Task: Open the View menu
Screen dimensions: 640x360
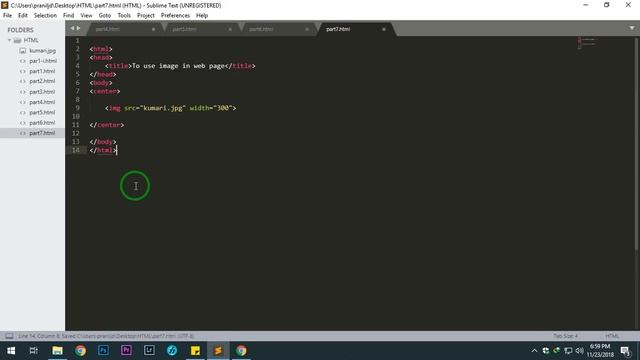Action: coord(86,16)
